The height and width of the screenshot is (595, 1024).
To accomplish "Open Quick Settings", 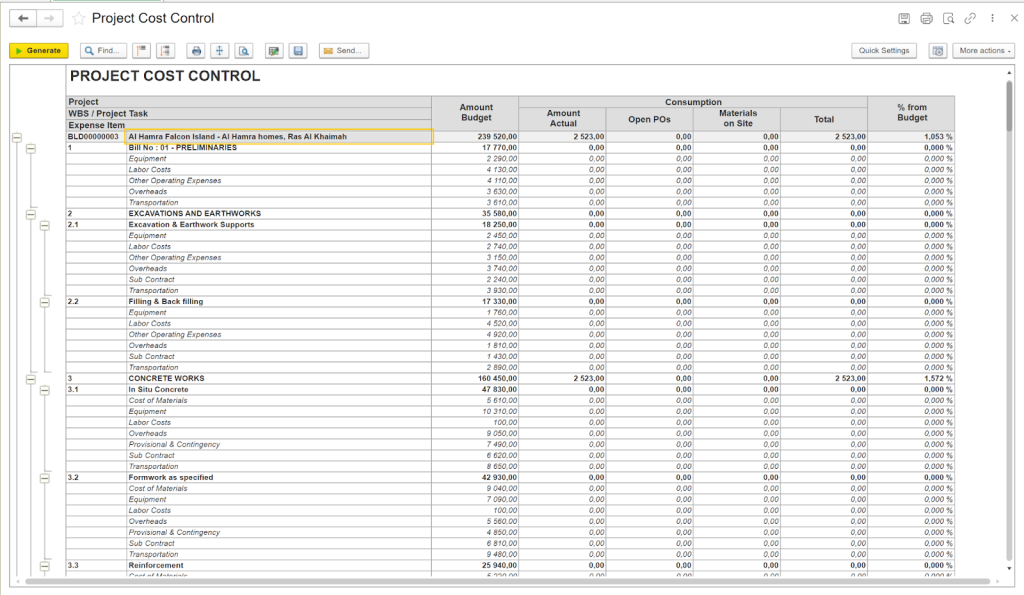I will [884, 50].
